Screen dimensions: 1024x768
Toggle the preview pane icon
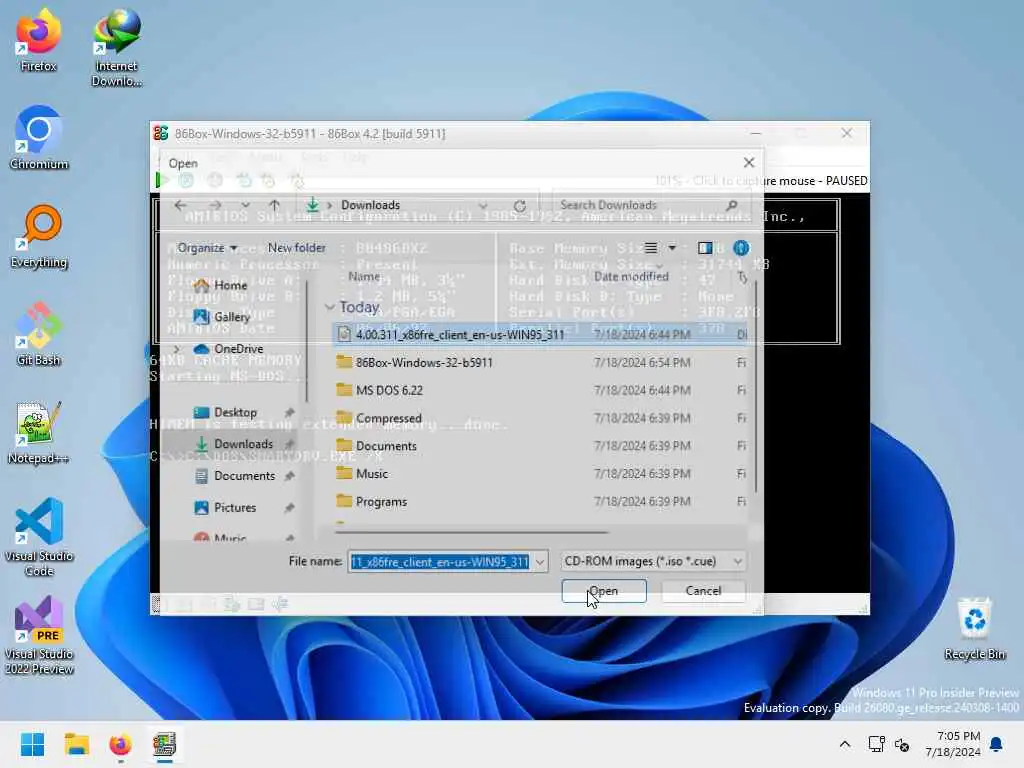tap(705, 248)
